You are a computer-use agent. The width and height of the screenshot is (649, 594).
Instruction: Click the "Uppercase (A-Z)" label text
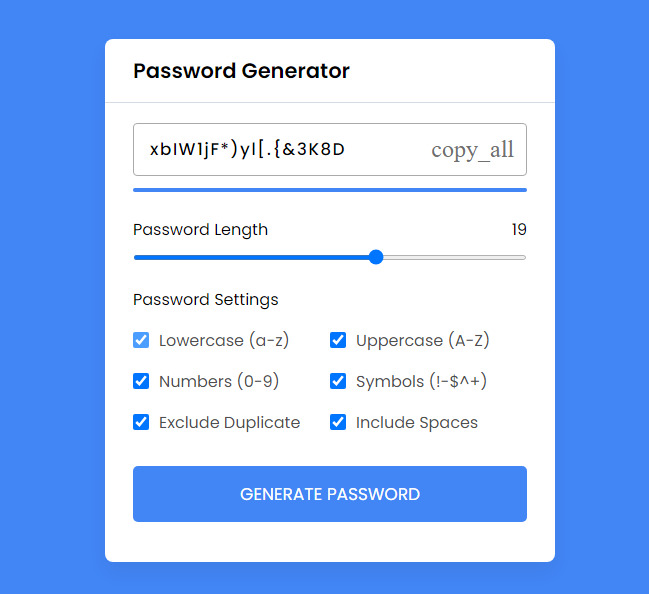pyautogui.click(x=422, y=340)
